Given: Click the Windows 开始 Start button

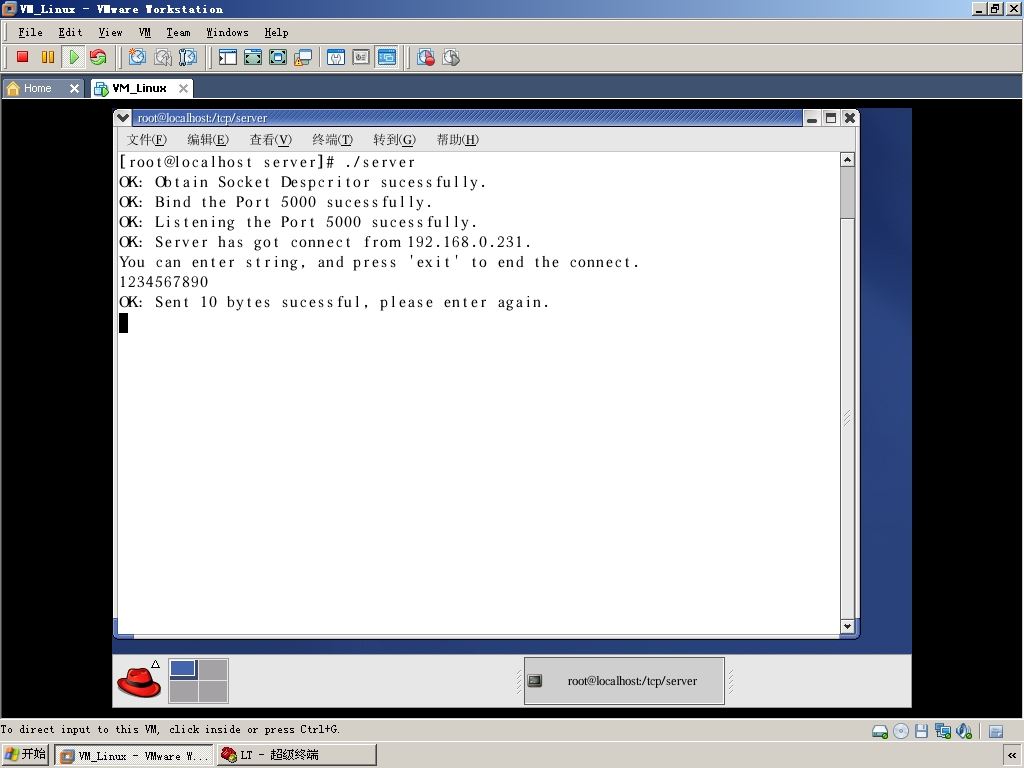Looking at the screenshot, I should 25,754.
